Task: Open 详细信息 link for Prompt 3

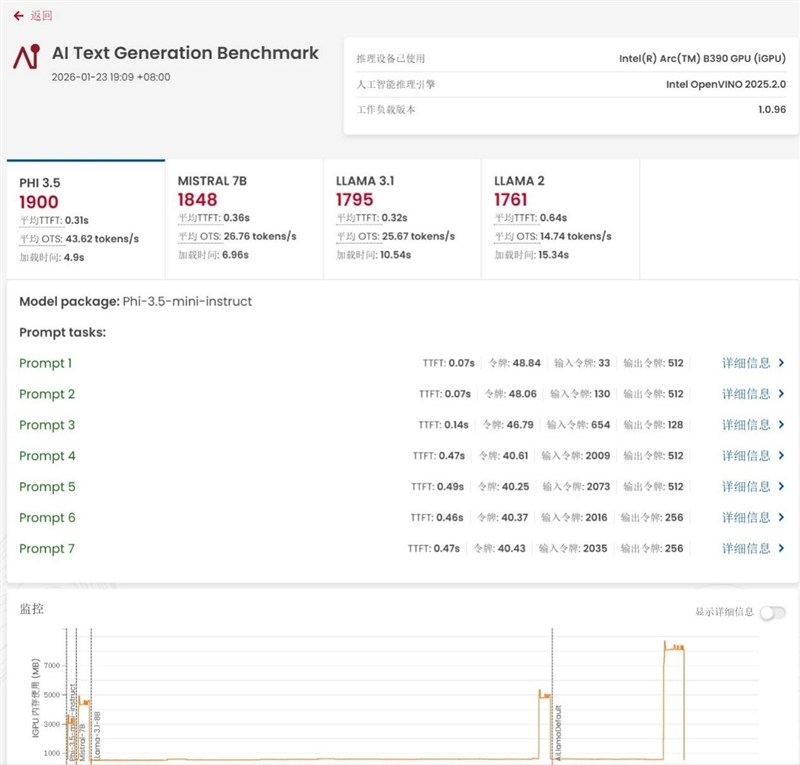Action: pyautogui.click(x=746, y=425)
